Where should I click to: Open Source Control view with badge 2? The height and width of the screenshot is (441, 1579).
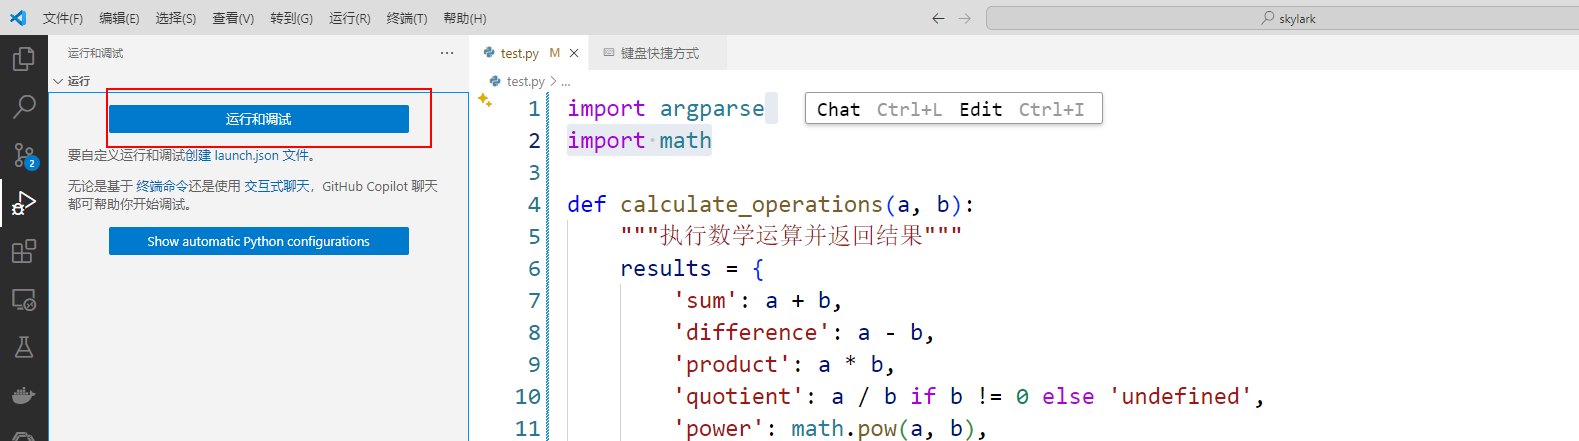click(x=23, y=155)
